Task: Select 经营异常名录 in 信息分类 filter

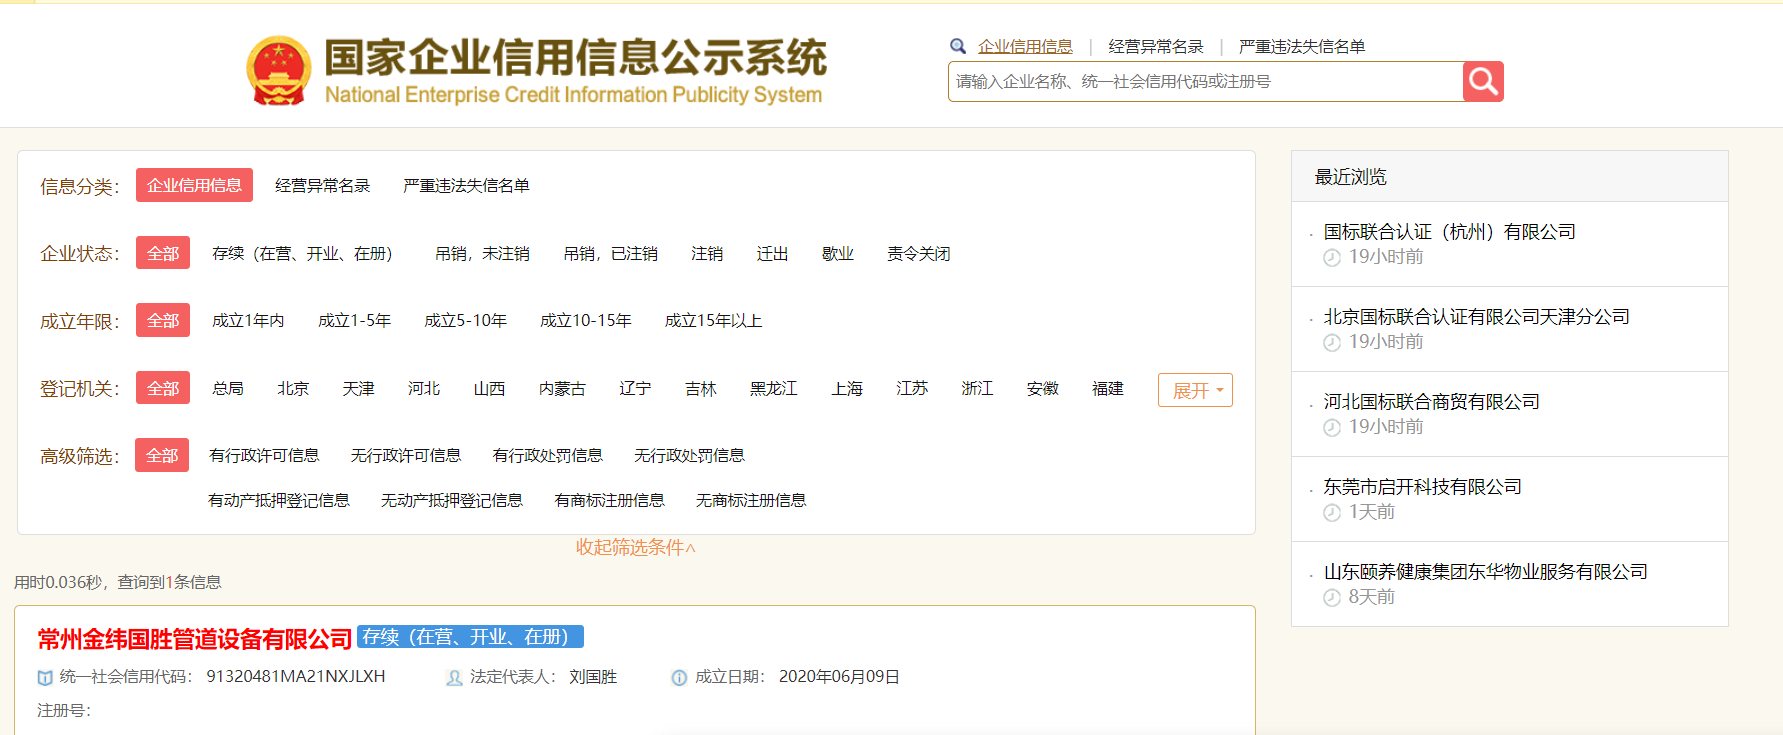Action: pyautogui.click(x=322, y=185)
